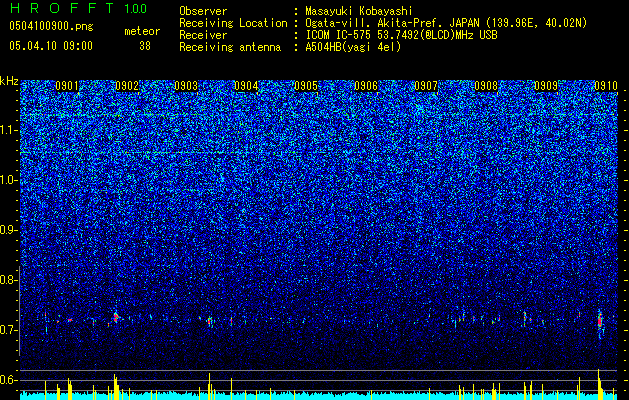This screenshot has width=629, height=400.
Task: Click the meteor count label
Action: pos(142,31)
